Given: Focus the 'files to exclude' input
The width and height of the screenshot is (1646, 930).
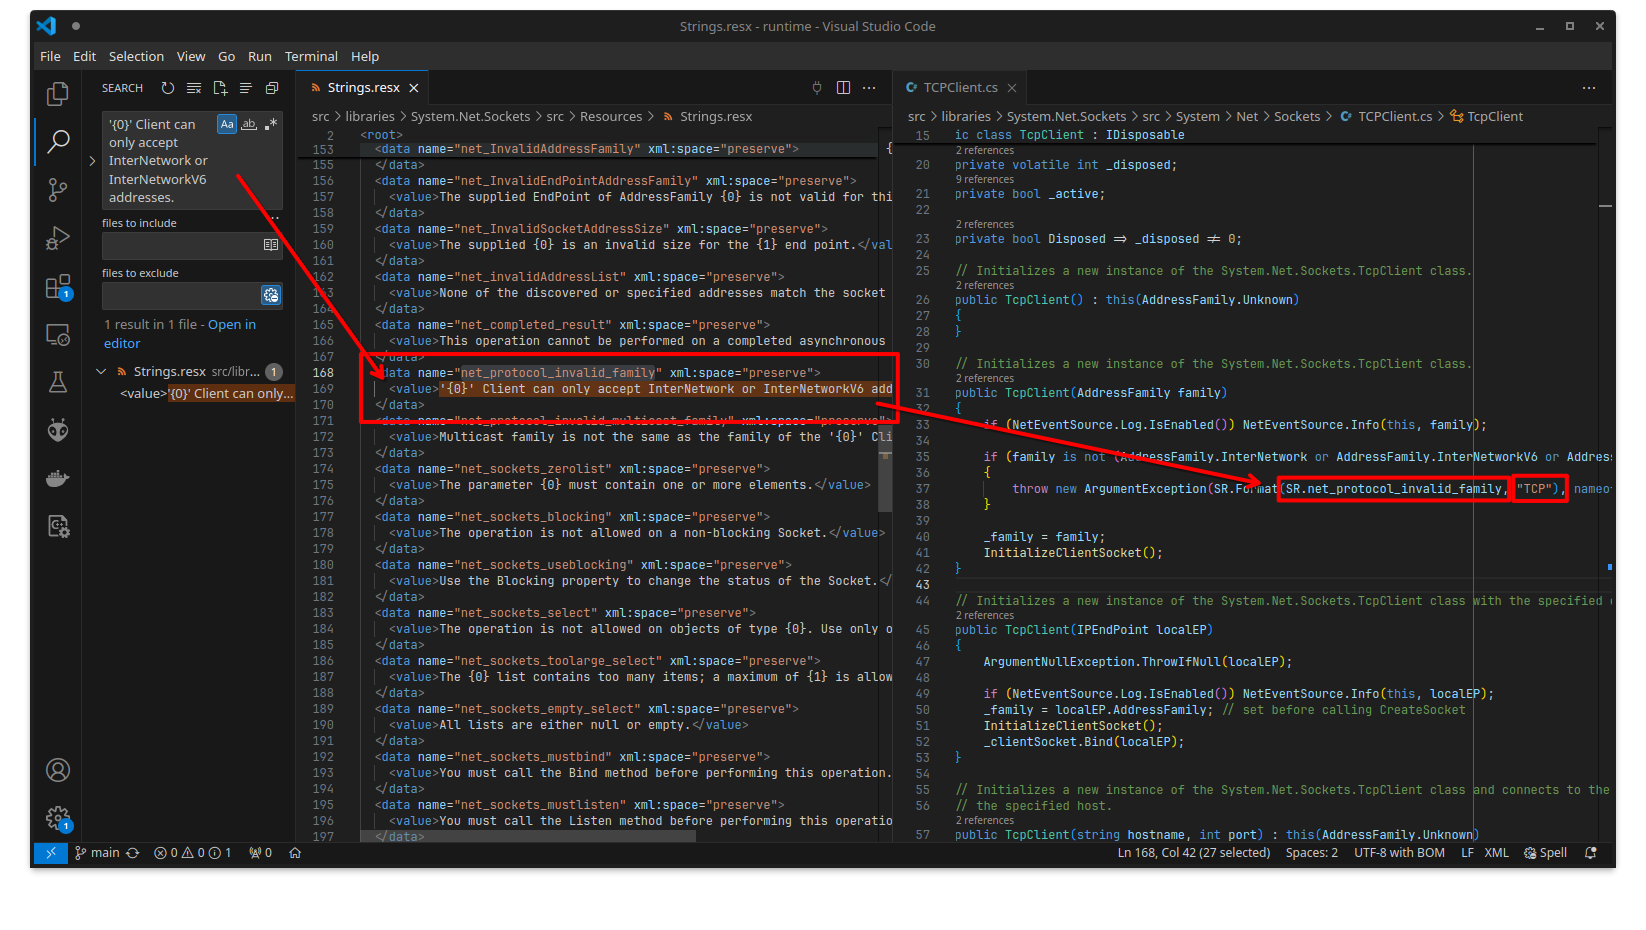Looking at the screenshot, I should (181, 295).
